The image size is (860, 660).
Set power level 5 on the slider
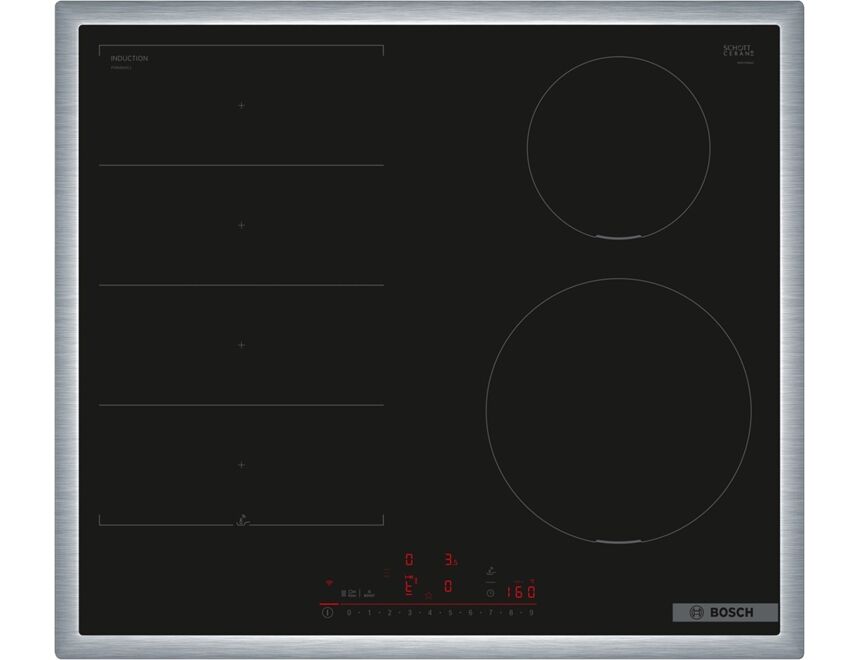click(x=450, y=612)
